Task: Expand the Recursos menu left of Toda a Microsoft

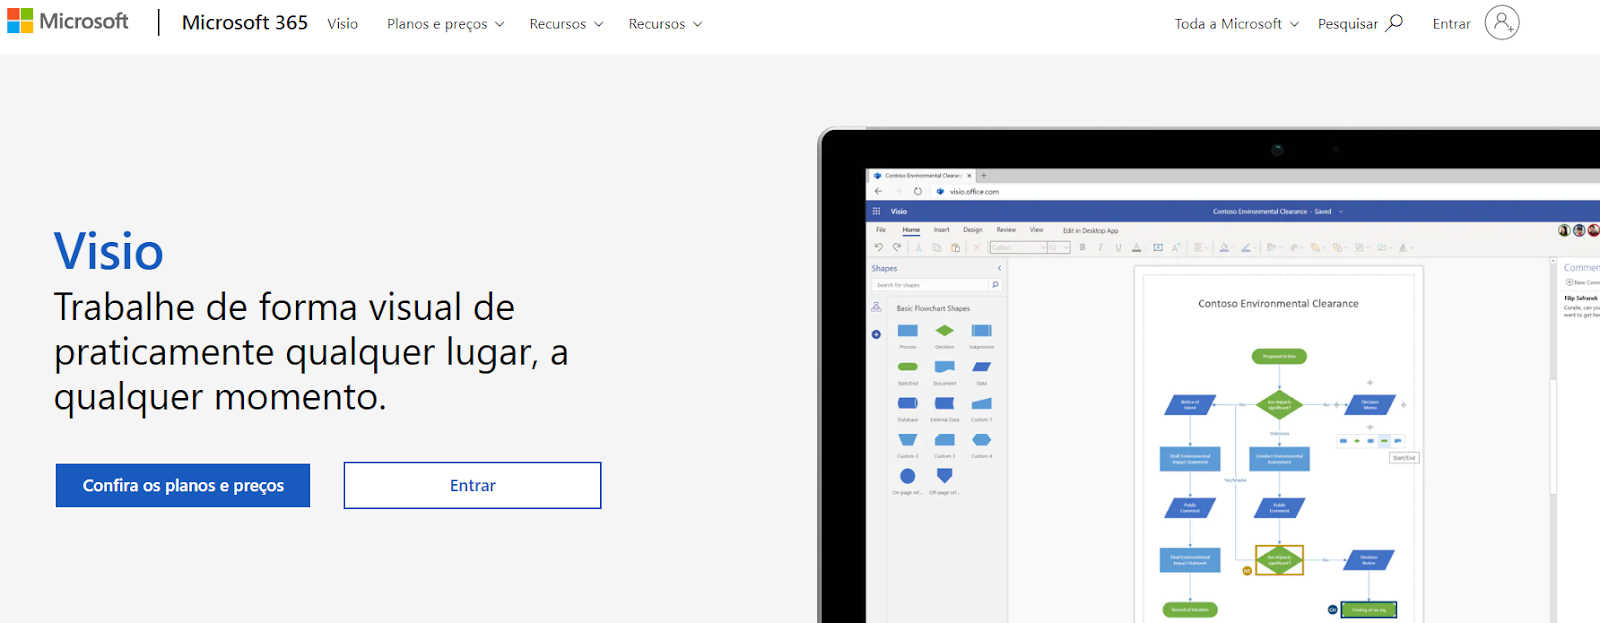Action: (665, 24)
